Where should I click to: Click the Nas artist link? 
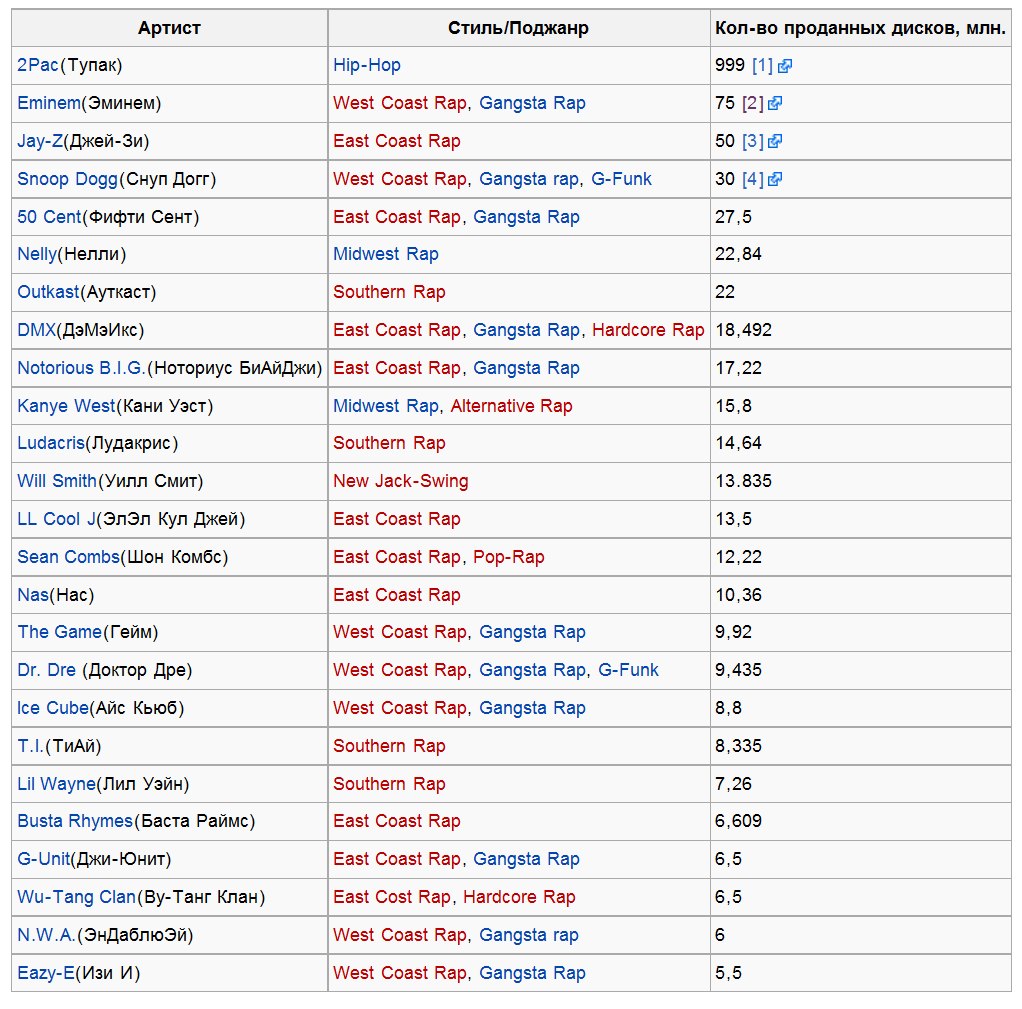[33, 594]
